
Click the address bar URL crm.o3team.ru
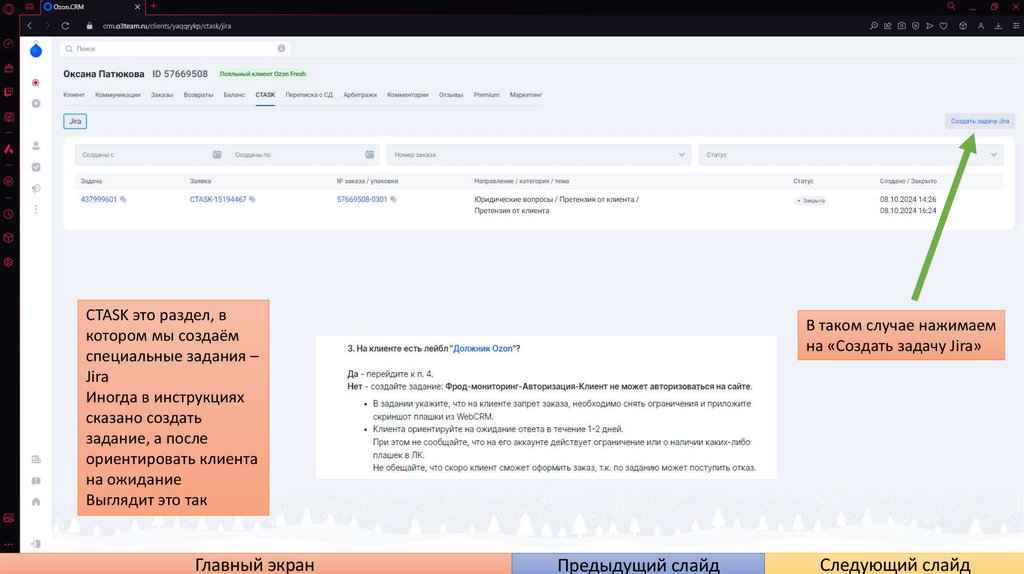click(167, 26)
